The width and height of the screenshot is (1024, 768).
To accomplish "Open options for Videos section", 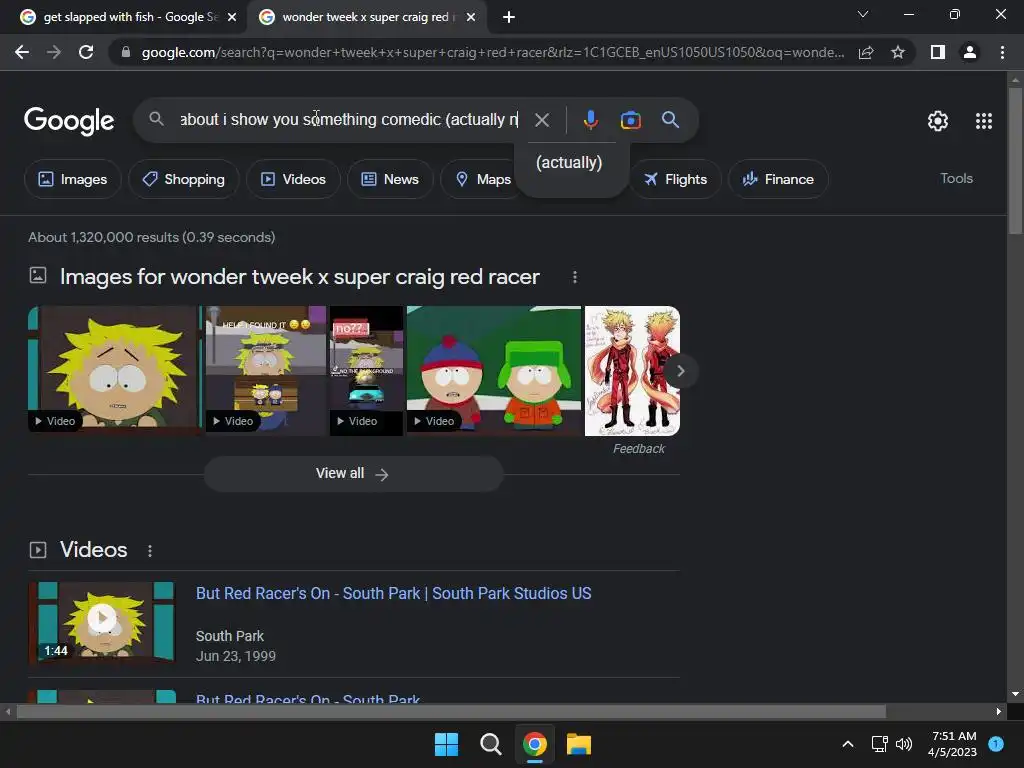I will (x=150, y=551).
